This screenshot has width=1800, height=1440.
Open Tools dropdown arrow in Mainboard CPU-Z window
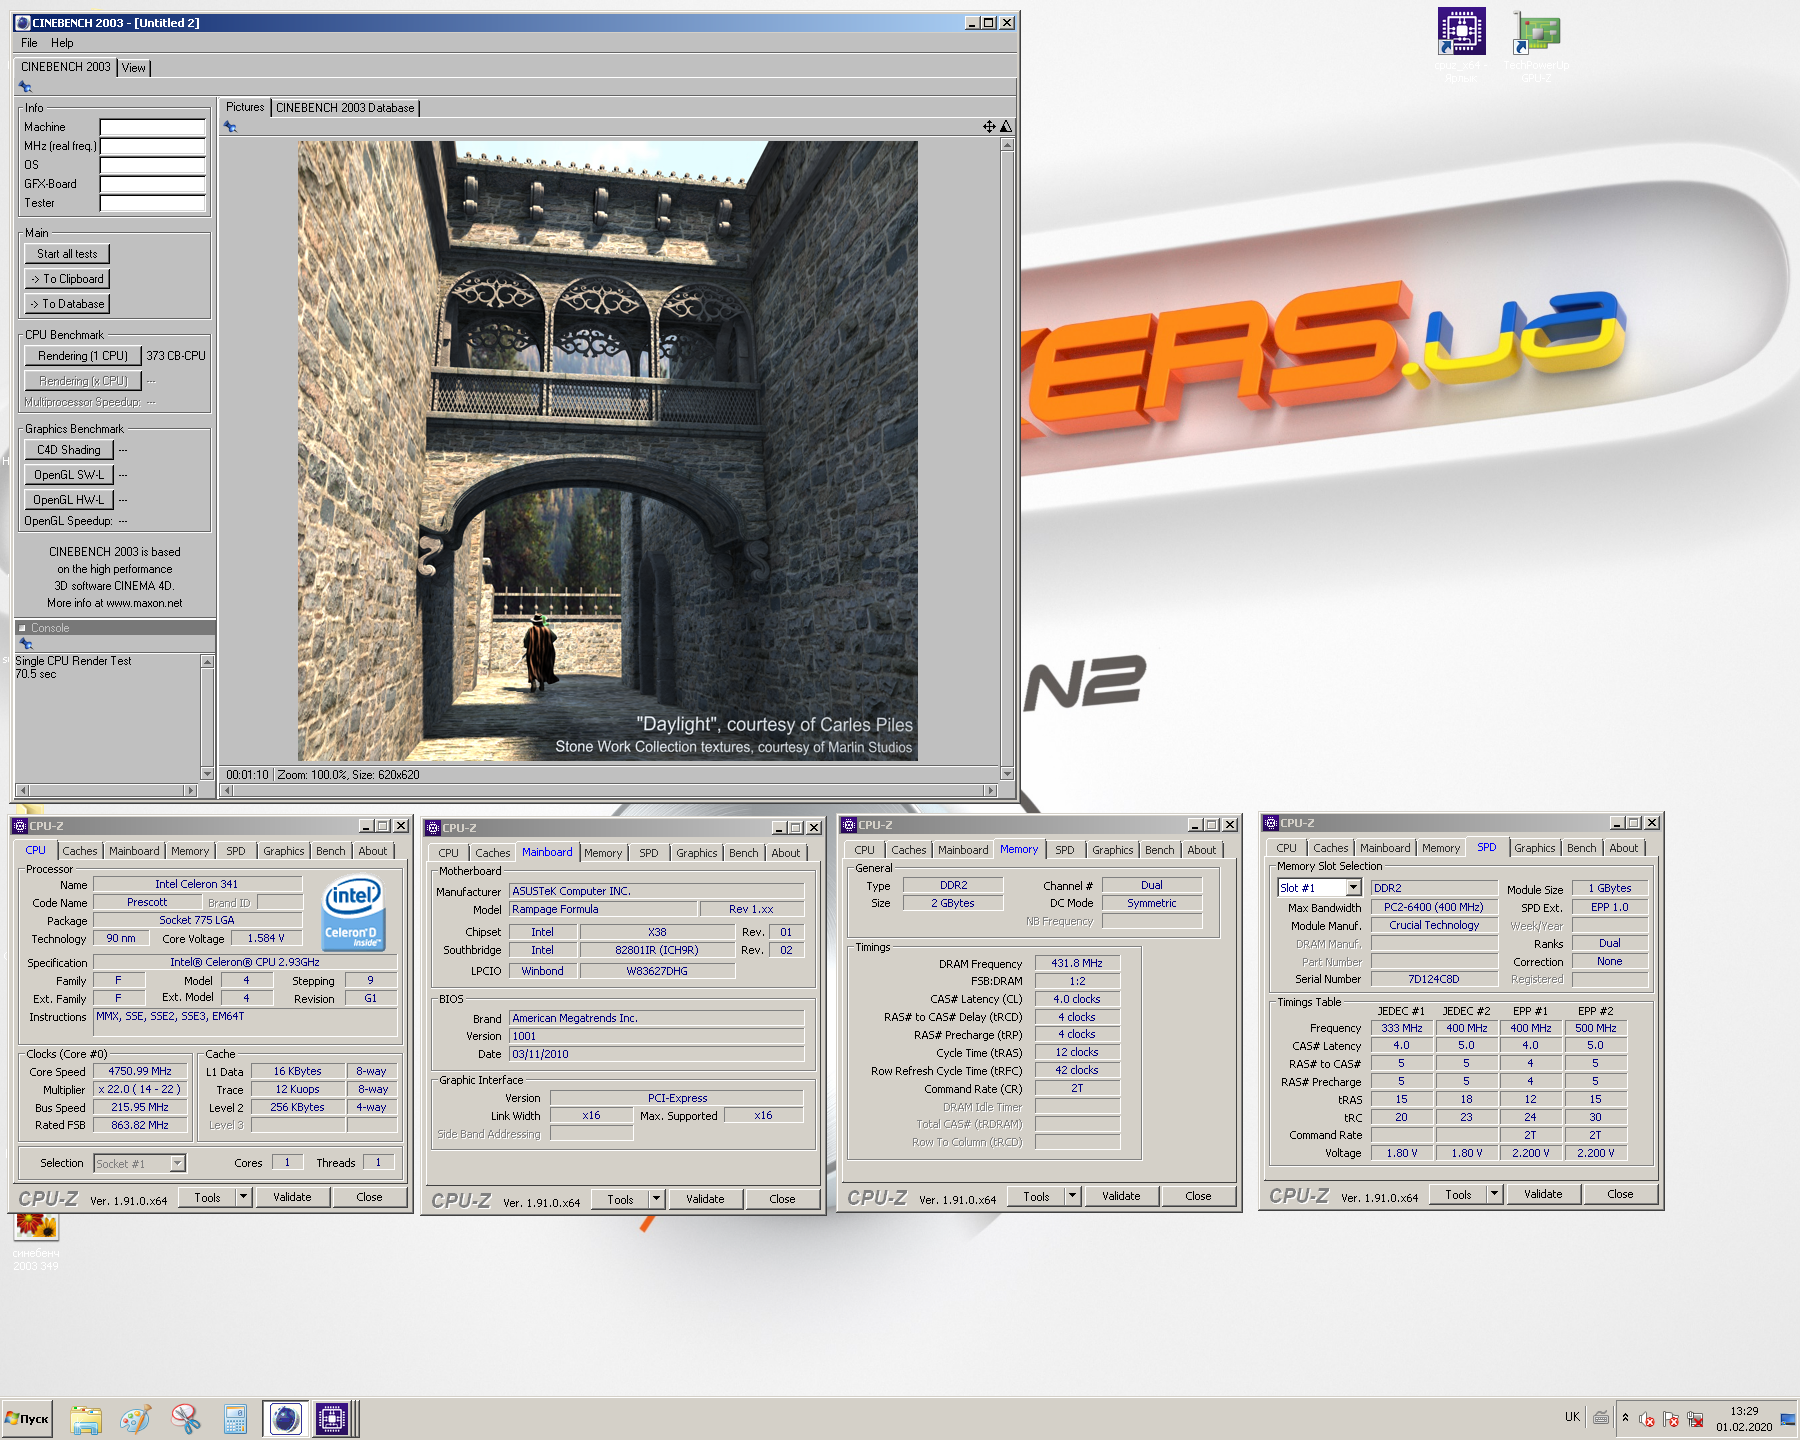tap(656, 1199)
